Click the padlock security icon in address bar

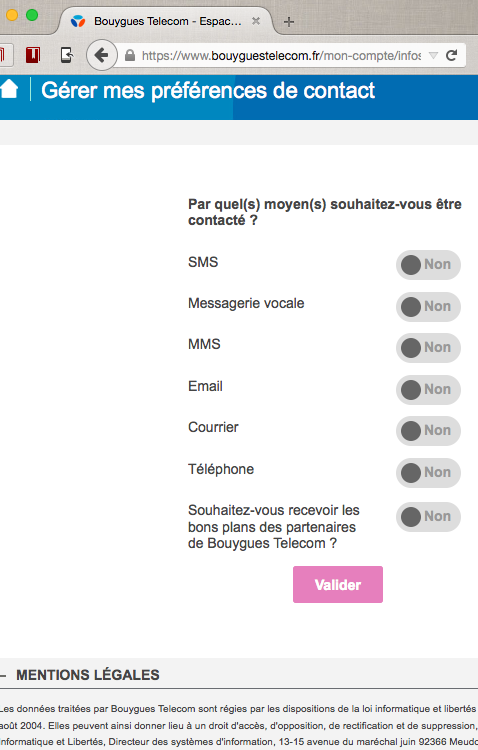click(x=130, y=55)
